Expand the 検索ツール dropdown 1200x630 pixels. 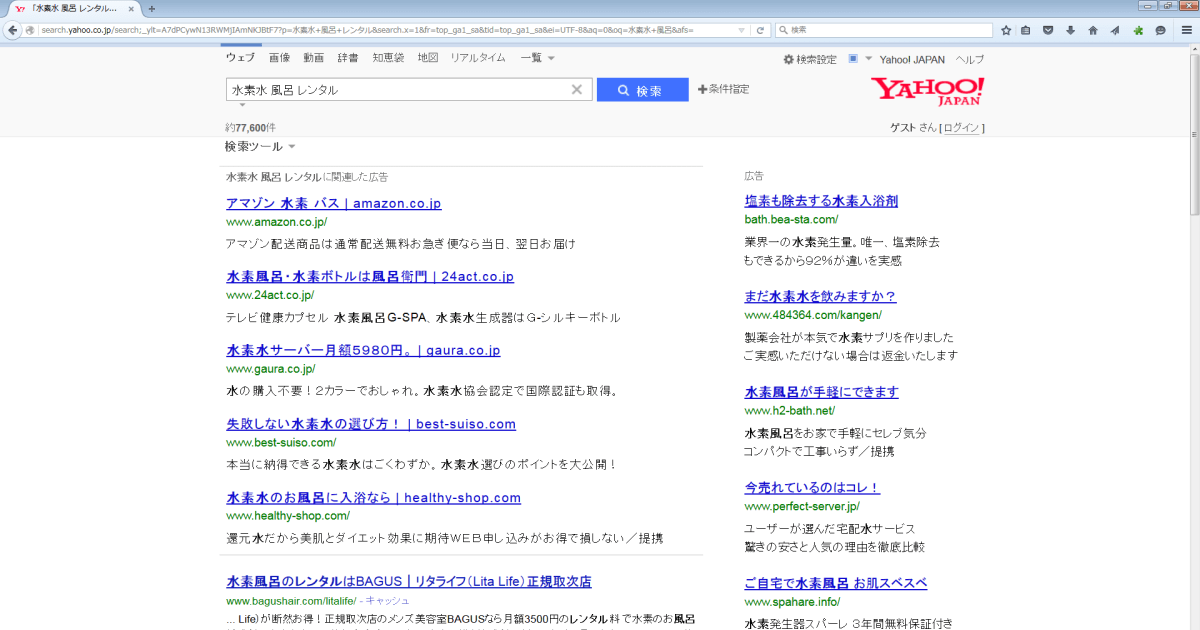tap(260, 147)
